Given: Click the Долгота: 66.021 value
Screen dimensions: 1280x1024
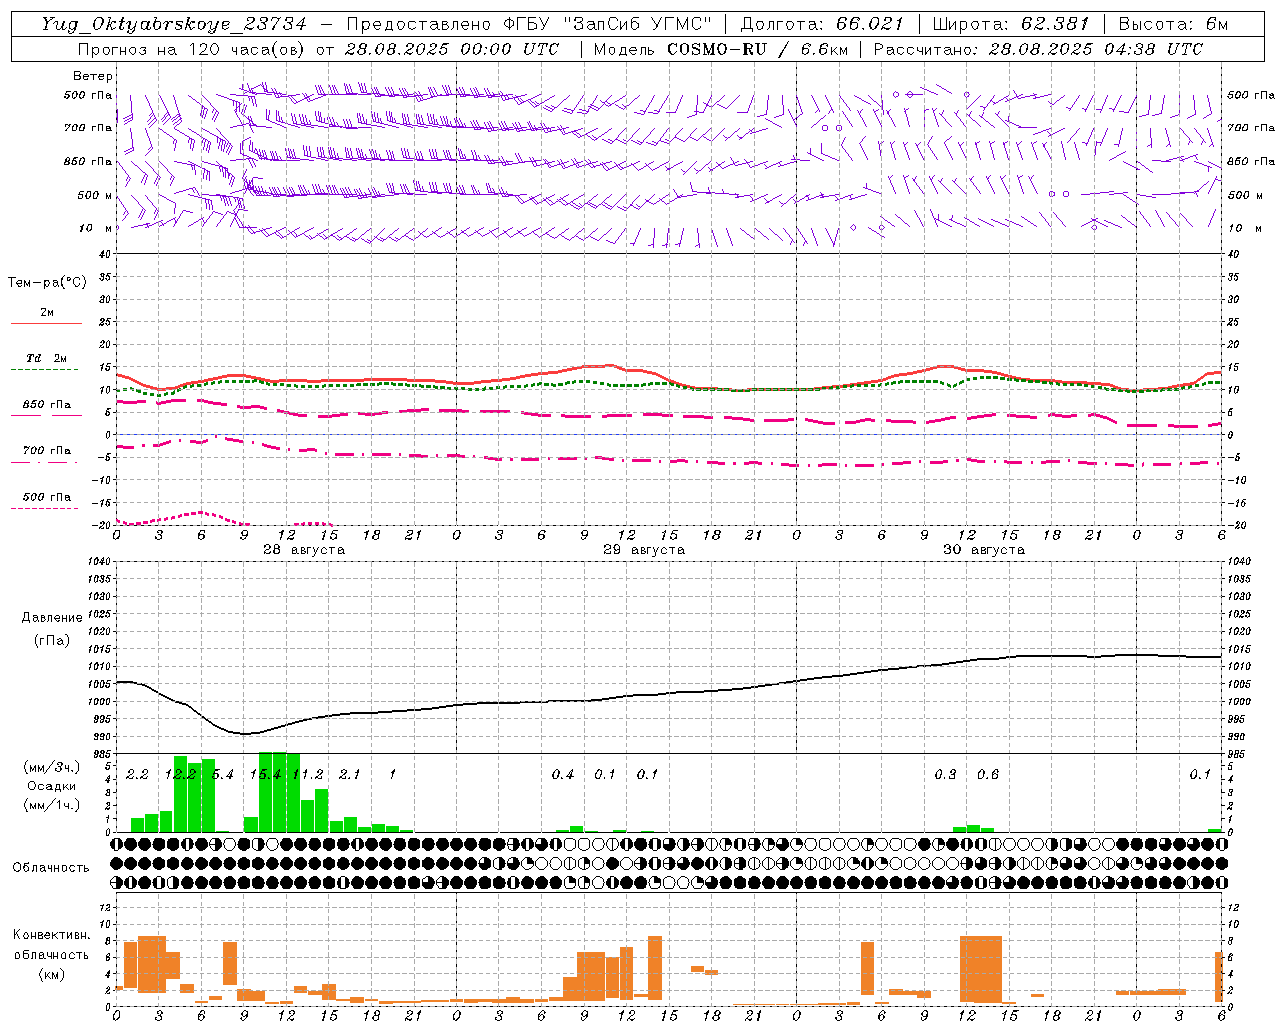Looking at the screenshot, I should point(822,24).
